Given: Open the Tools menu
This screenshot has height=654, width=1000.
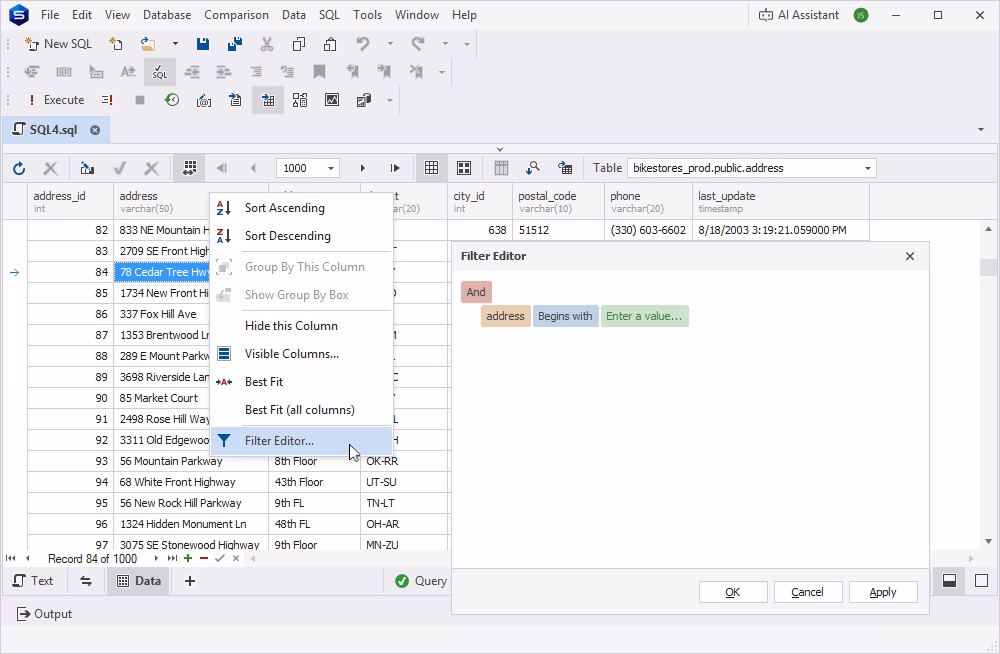Looking at the screenshot, I should 367,15.
